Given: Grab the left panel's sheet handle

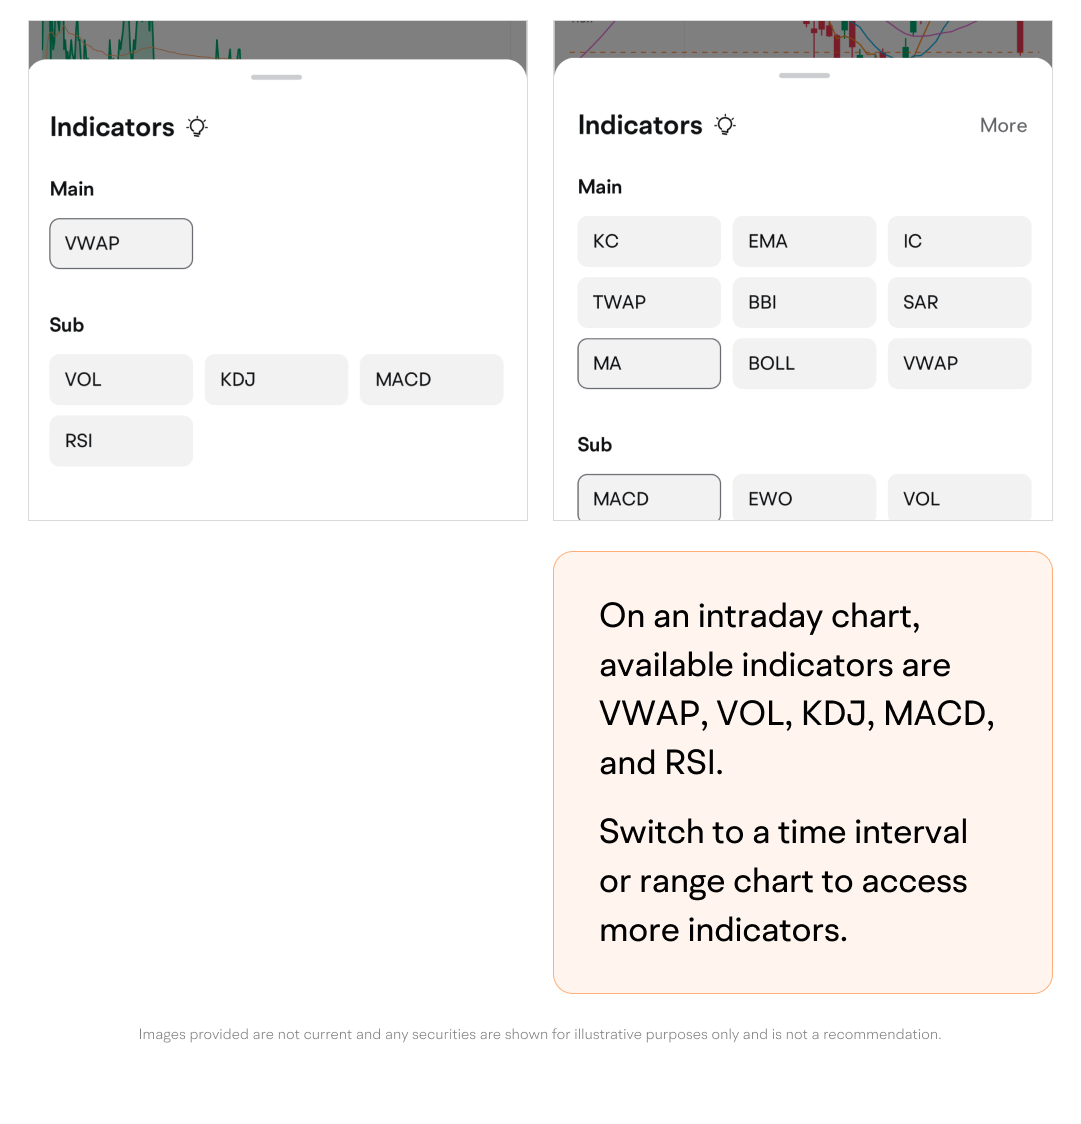Looking at the screenshot, I should tap(277, 77).
